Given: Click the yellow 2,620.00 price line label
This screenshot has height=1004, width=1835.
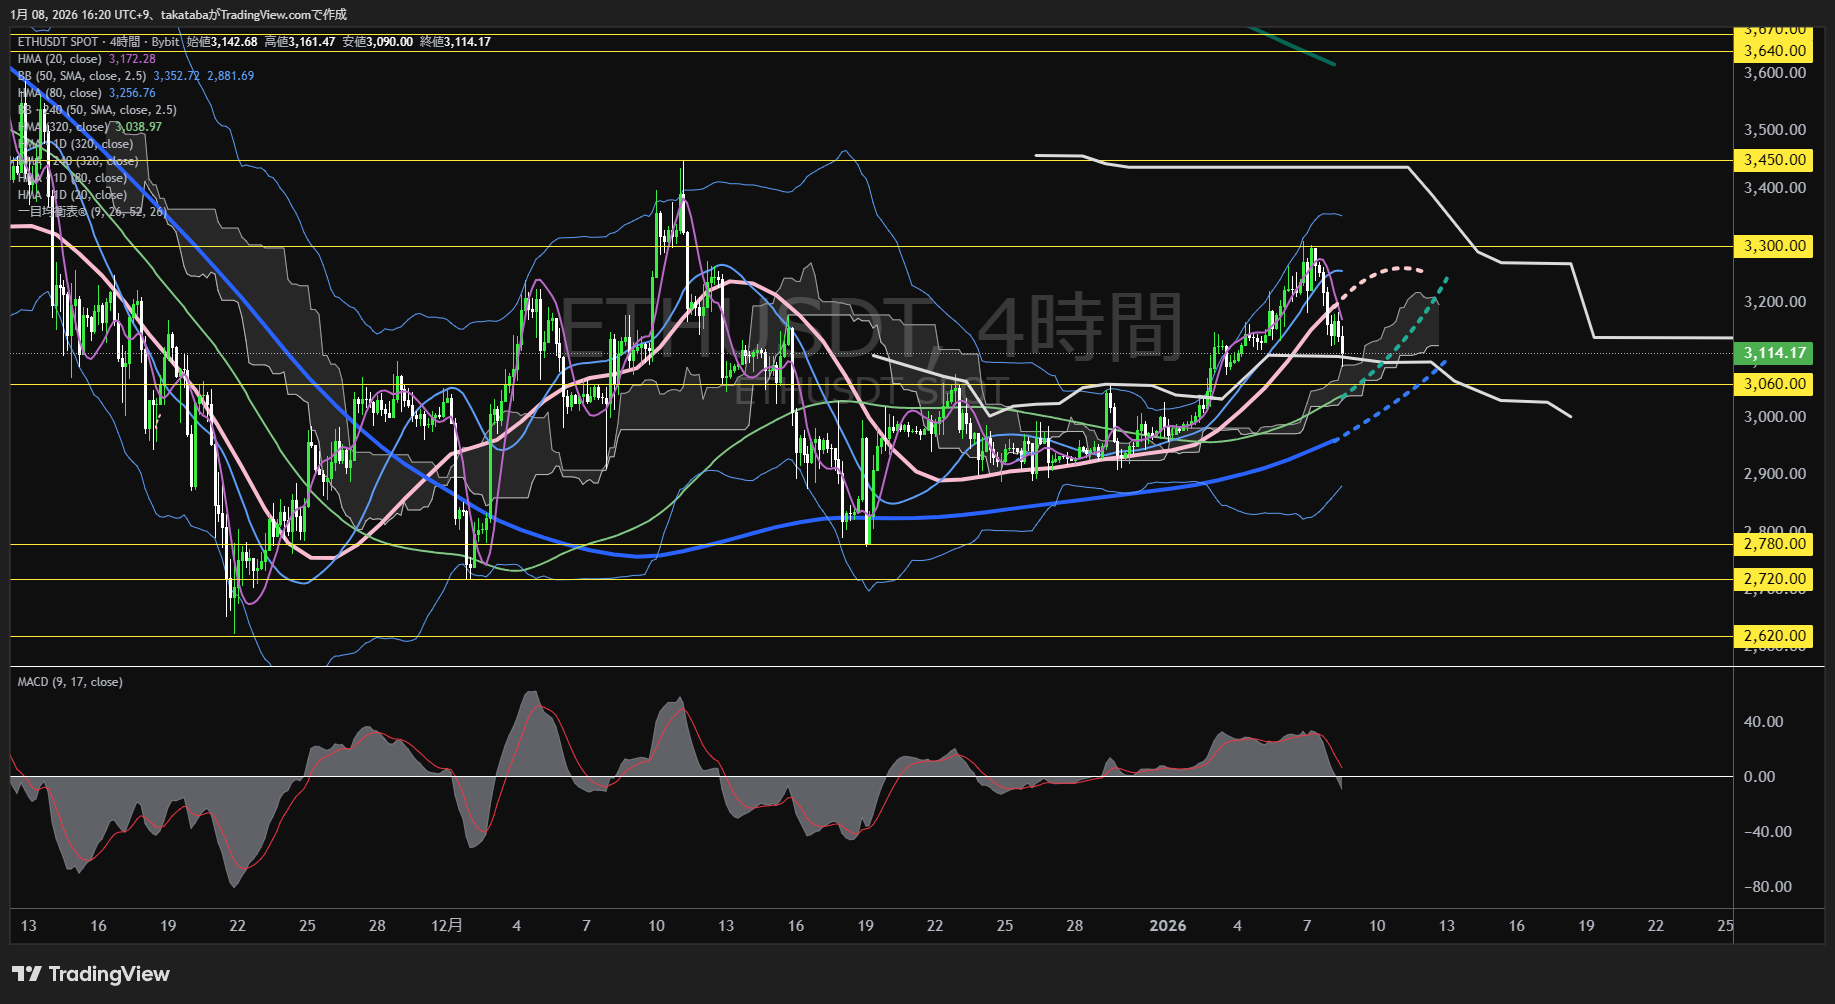Looking at the screenshot, I should pyautogui.click(x=1774, y=636).
